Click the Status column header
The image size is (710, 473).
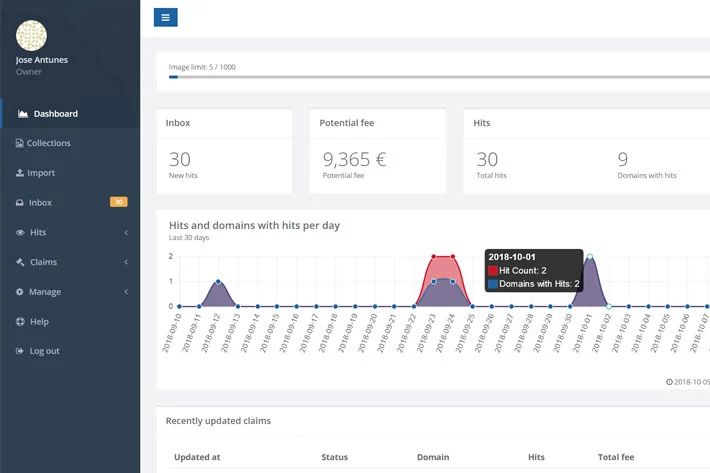pyautogui.click(x=335, y=457)
